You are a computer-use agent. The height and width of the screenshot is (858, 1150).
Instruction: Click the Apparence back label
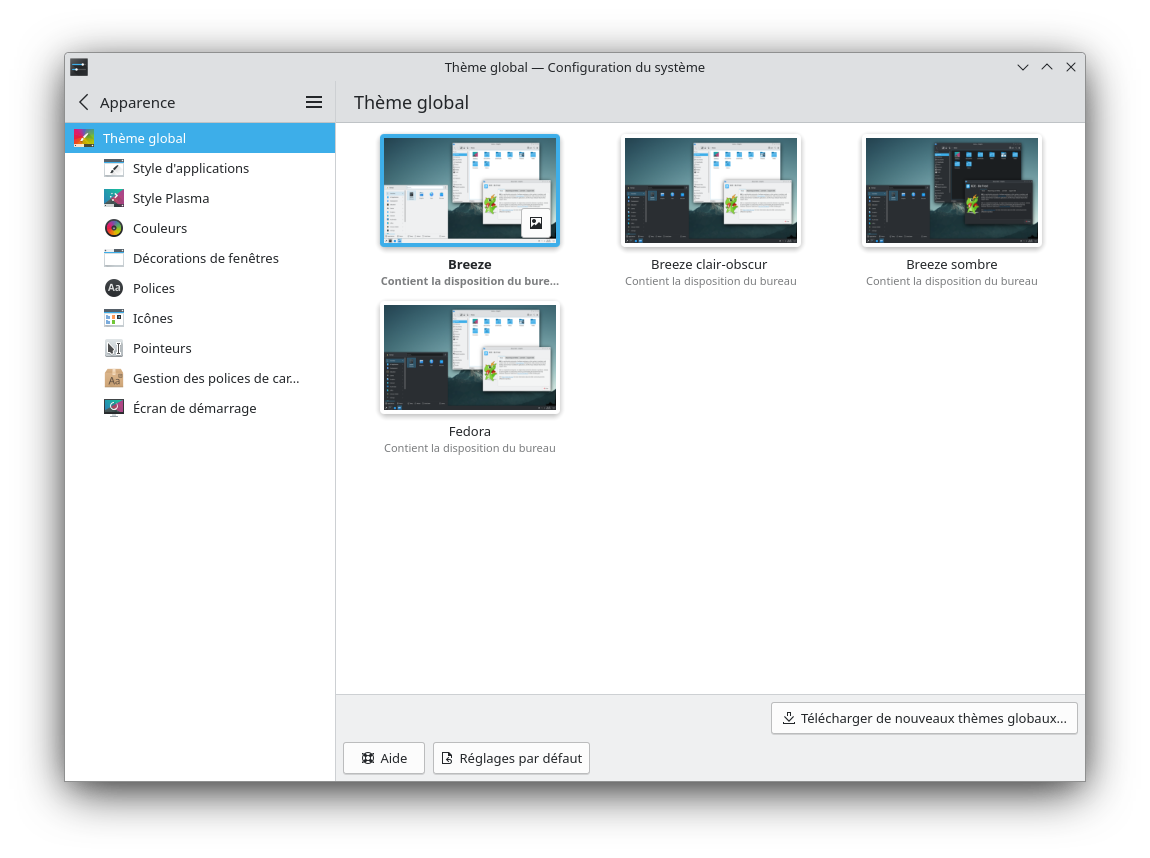tap(137, 103)
